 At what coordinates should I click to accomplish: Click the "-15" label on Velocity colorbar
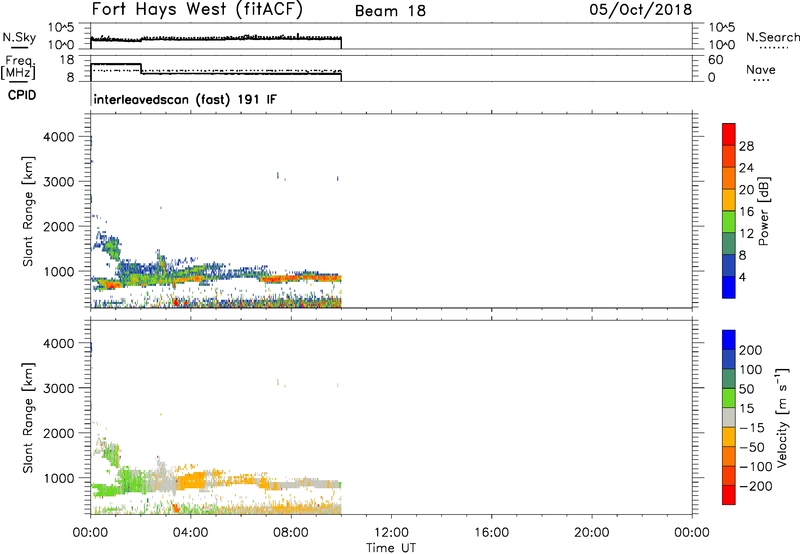point(752,427)
